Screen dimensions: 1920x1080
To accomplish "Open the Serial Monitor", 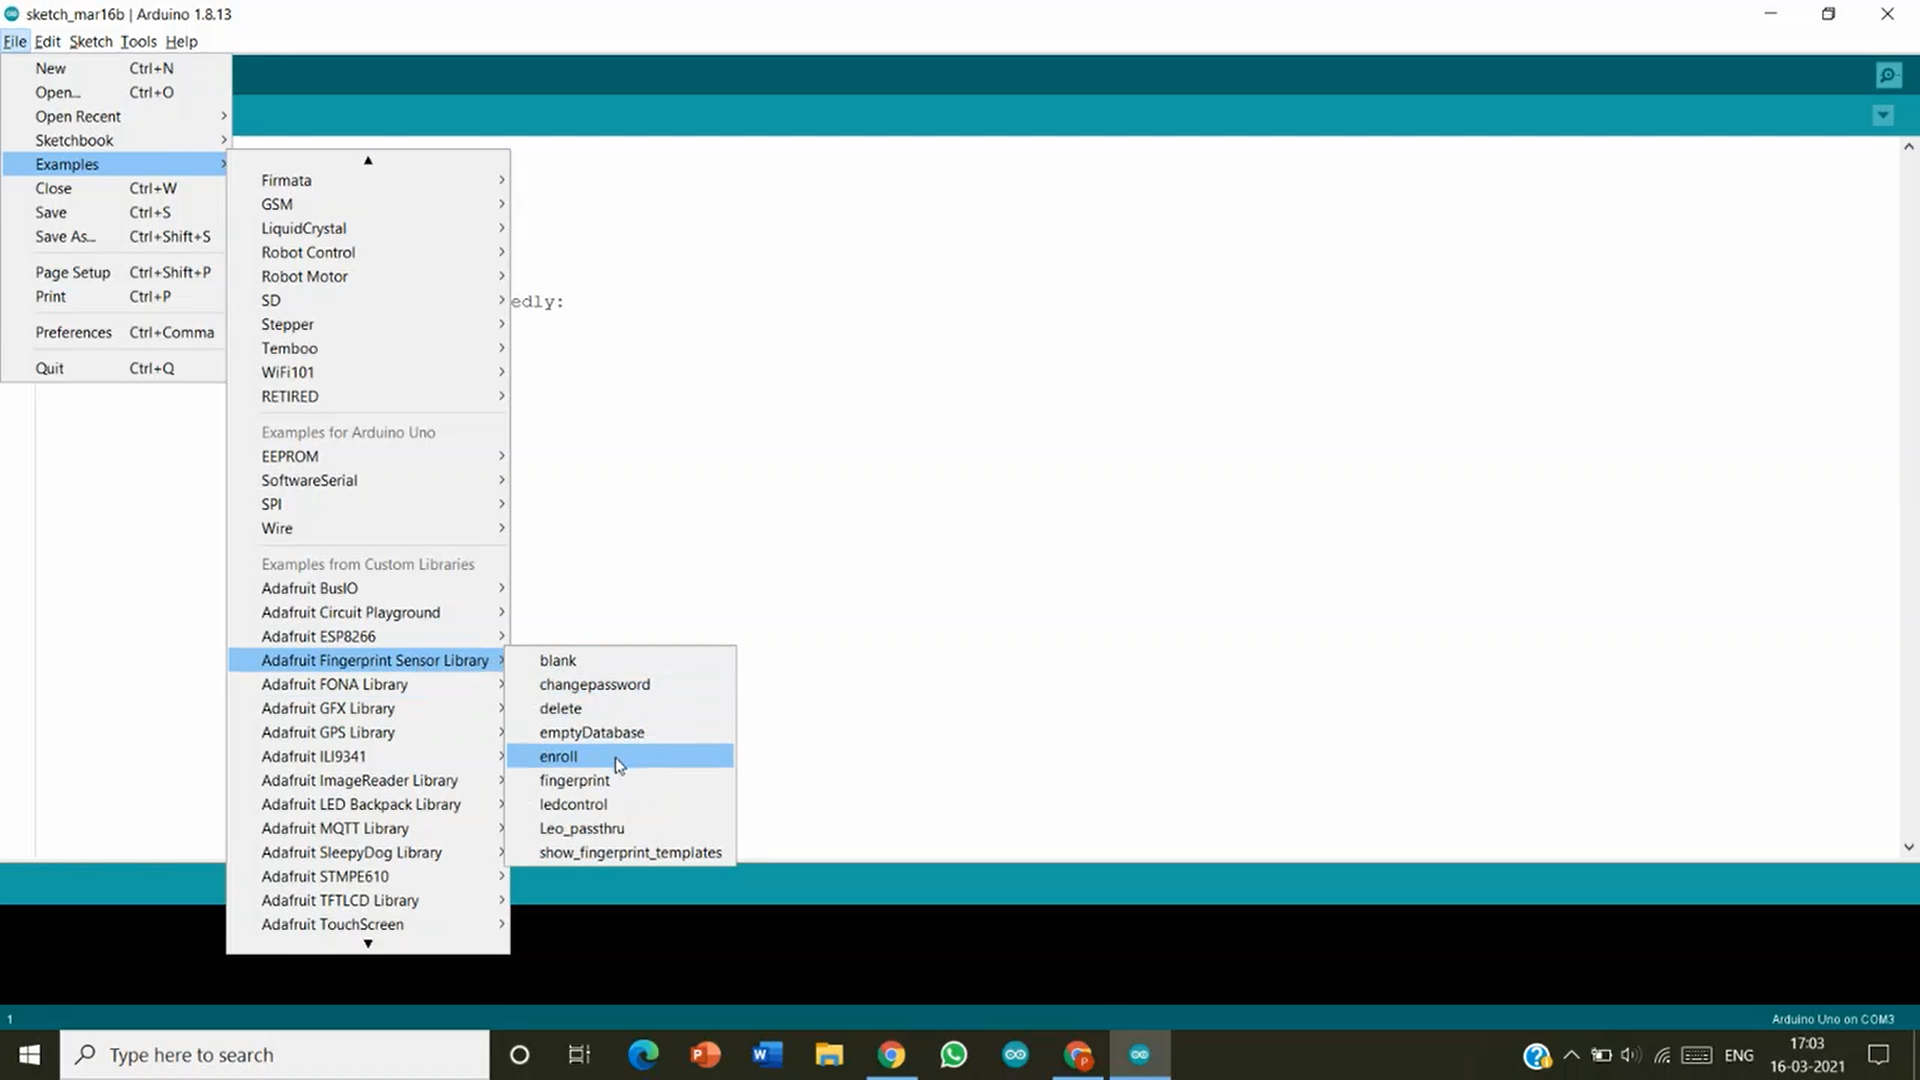I will [x=1888, y=74].
